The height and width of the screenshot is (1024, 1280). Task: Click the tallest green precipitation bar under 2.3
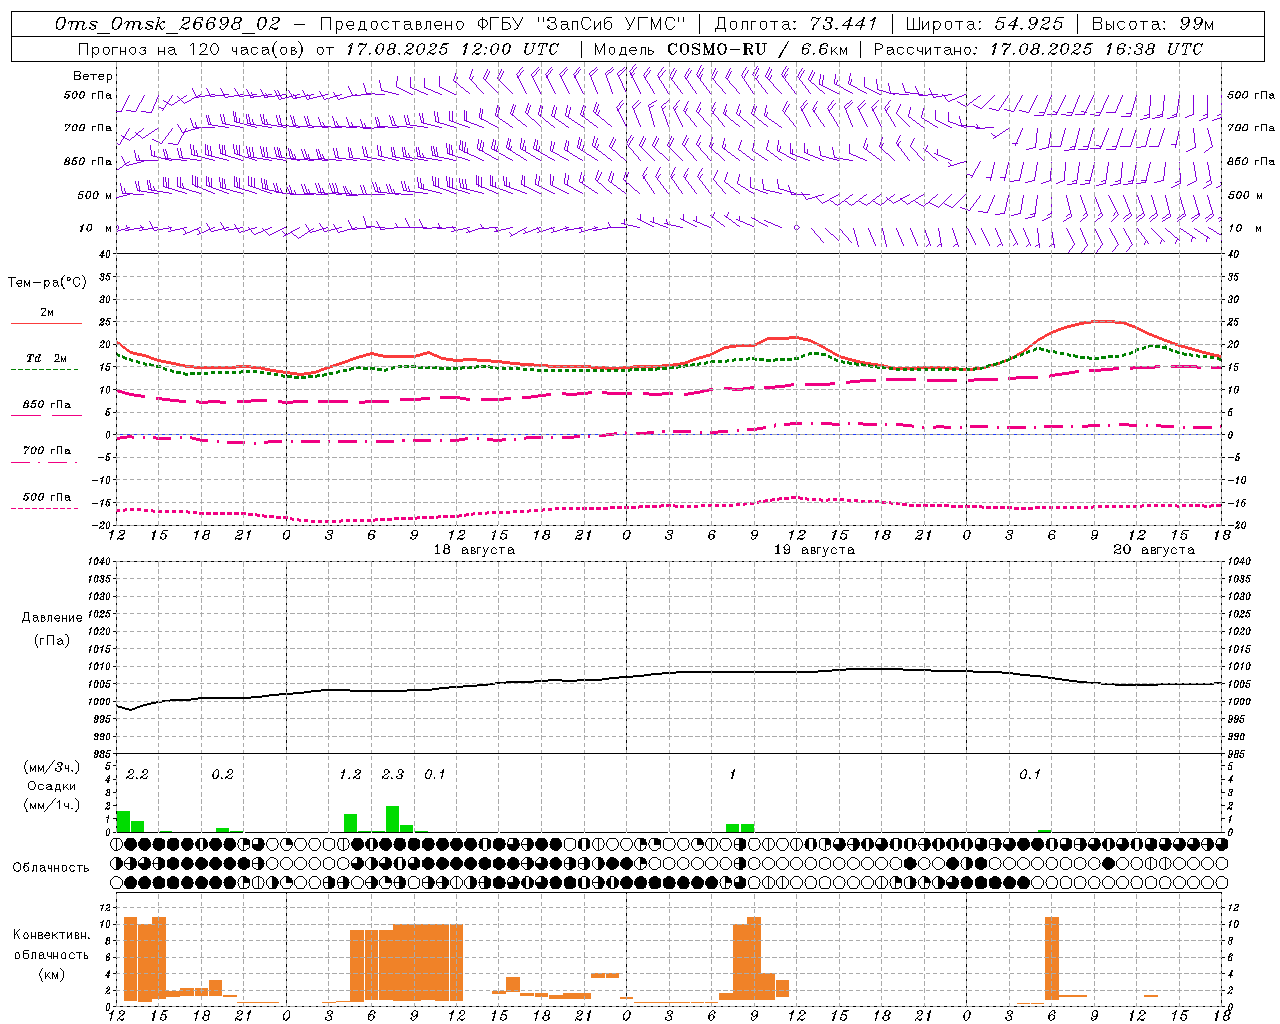tap(393, 819)
